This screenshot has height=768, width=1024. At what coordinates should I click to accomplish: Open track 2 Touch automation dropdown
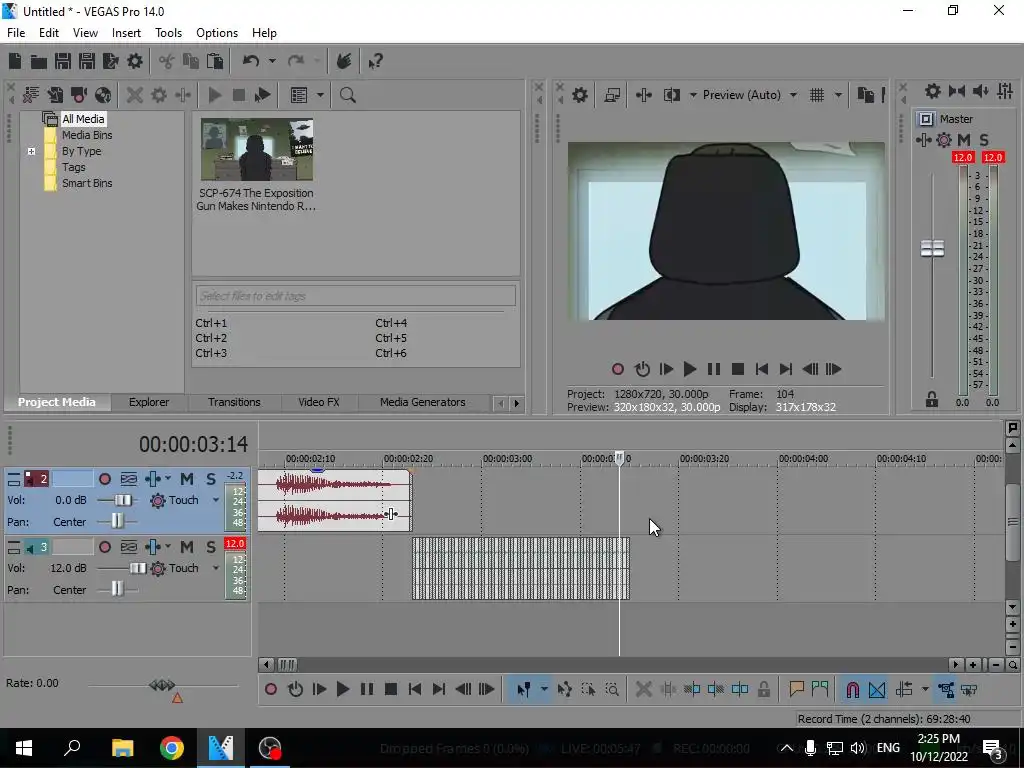(216, 500)
